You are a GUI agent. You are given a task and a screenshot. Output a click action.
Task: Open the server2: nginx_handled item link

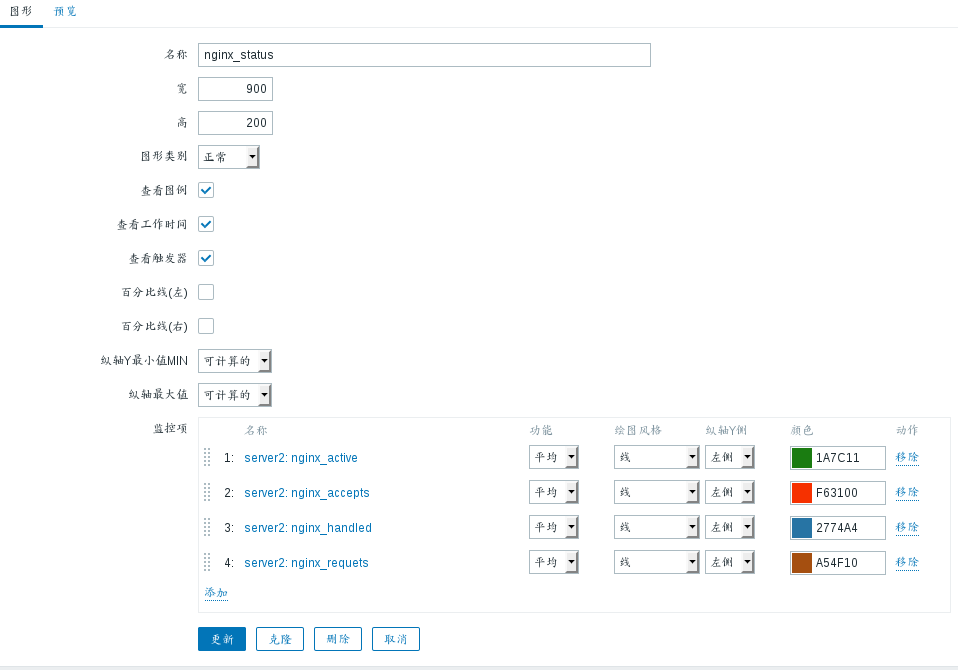(308, 527)
